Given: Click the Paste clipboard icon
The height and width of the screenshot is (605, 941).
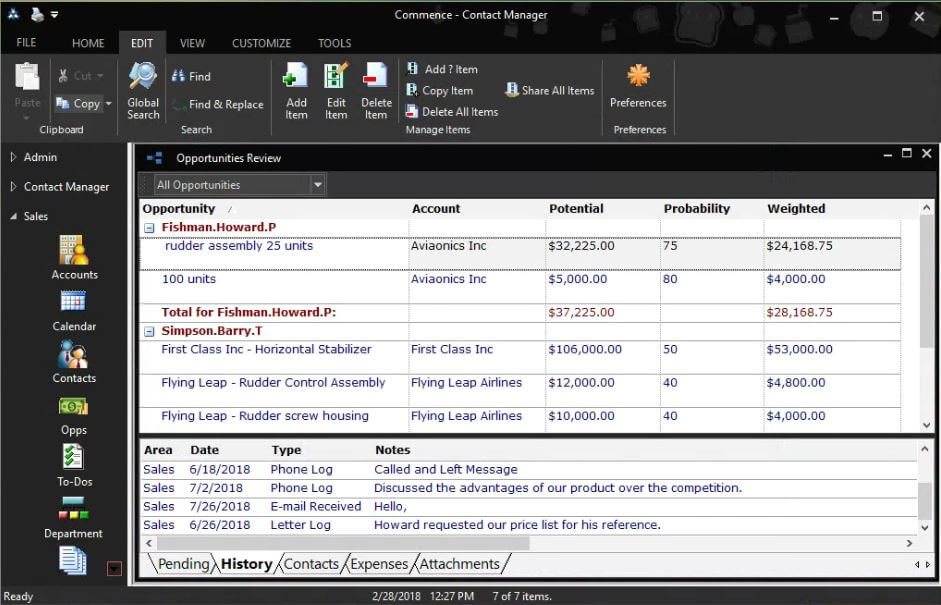Looking at the screenshot, I should tap(27, 77).
